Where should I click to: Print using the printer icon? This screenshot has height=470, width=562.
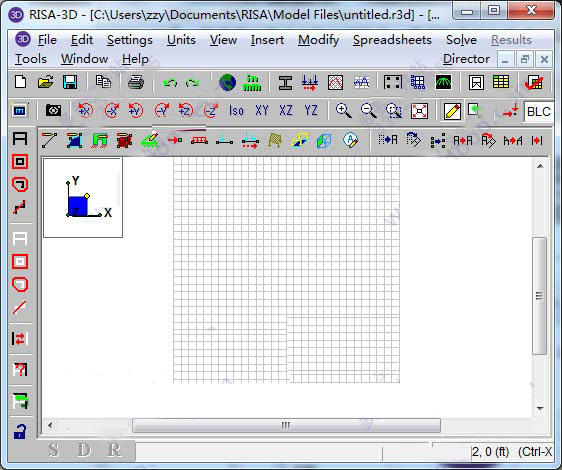coord(136,82)
